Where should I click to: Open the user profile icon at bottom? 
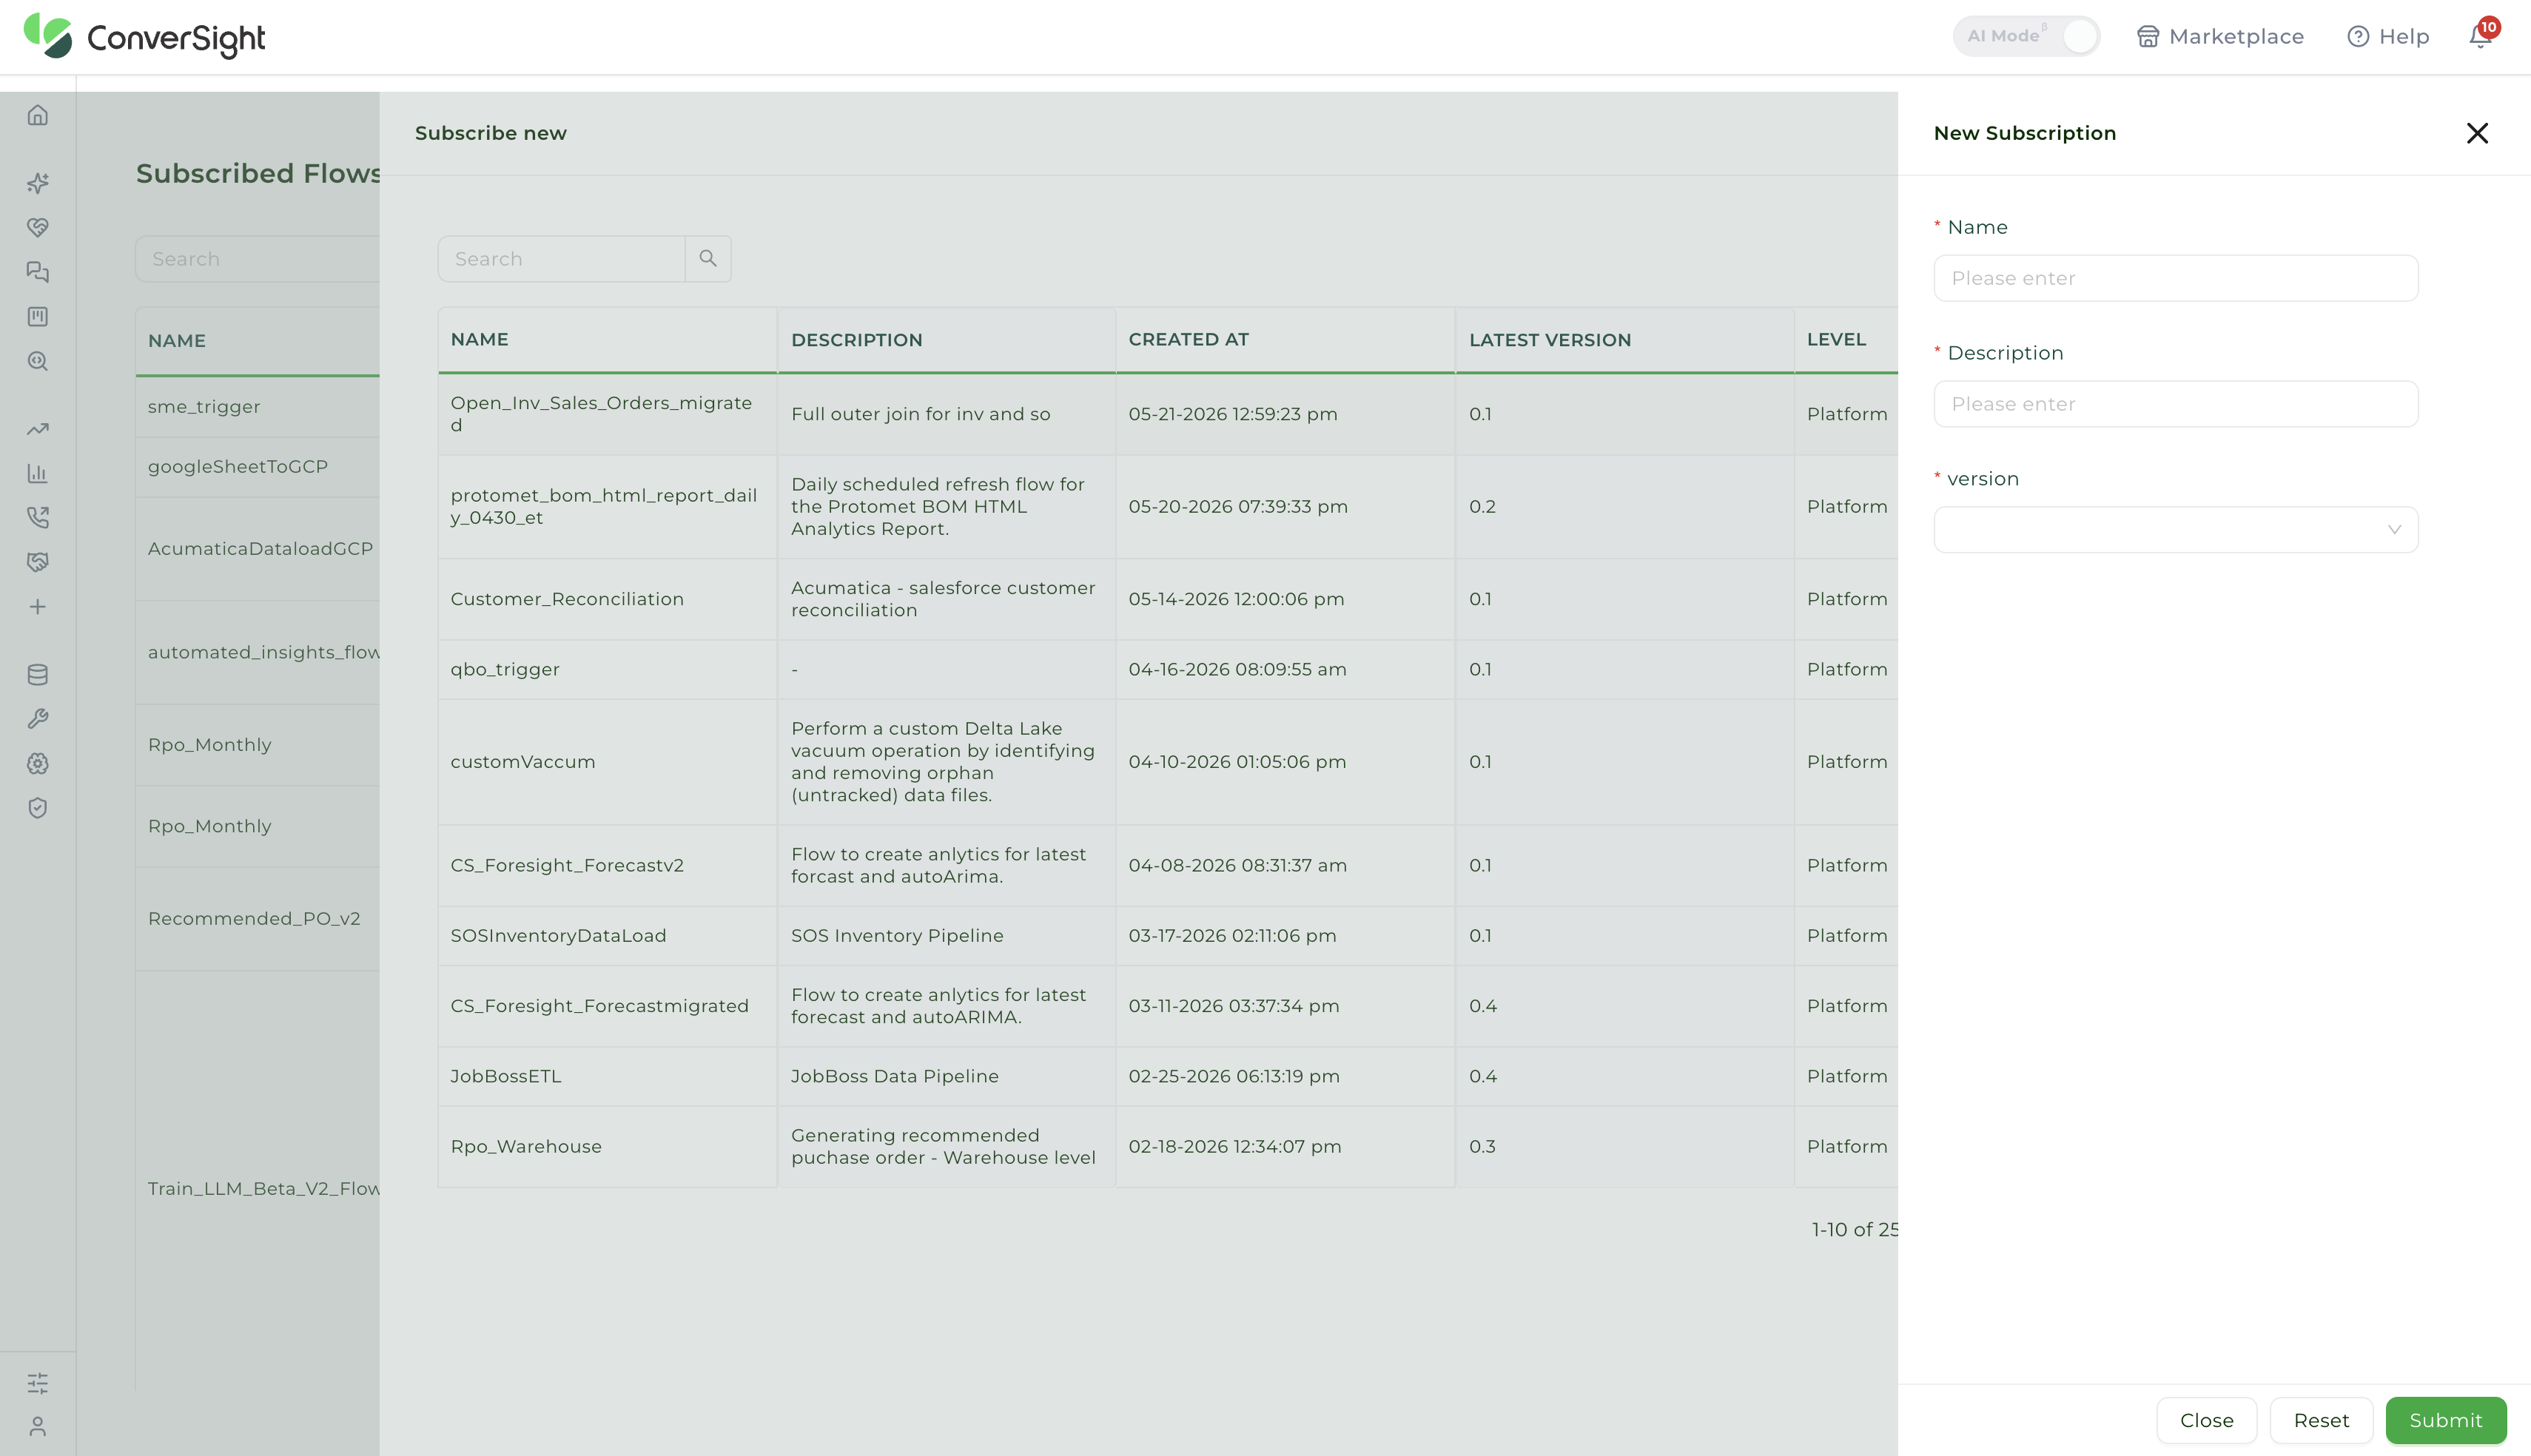[38, 1426]
